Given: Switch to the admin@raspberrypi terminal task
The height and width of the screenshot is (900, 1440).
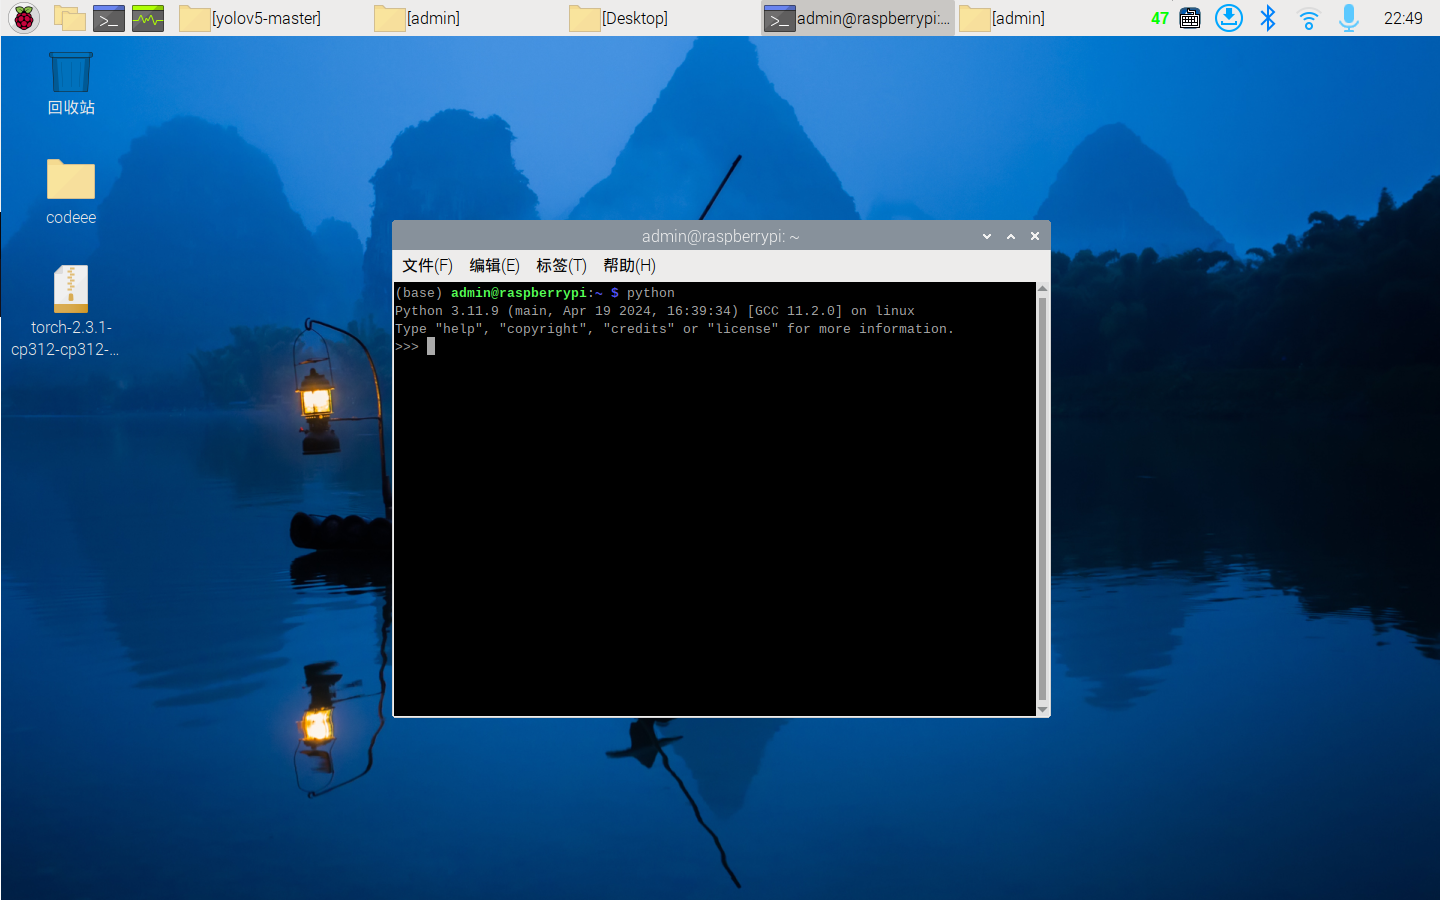Looking at the screenshot, I should (x=858, y=18).
